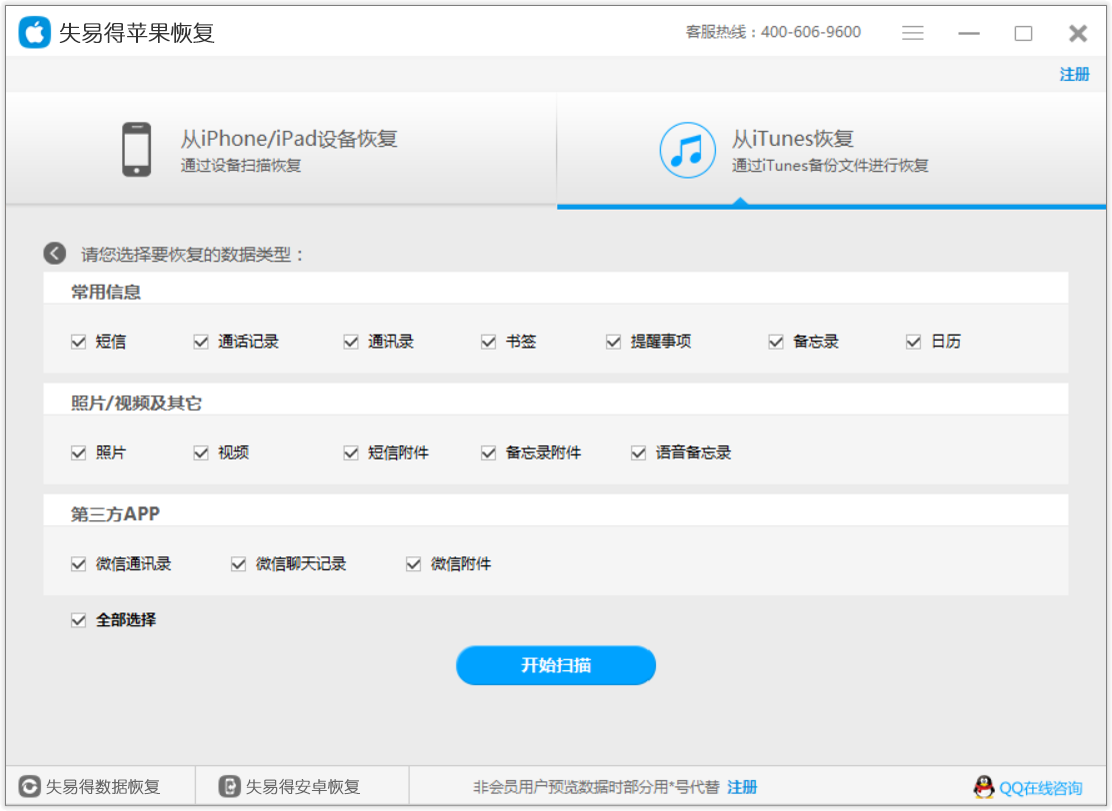Click the hamburger menu icon in the title bar

[913, 31]
